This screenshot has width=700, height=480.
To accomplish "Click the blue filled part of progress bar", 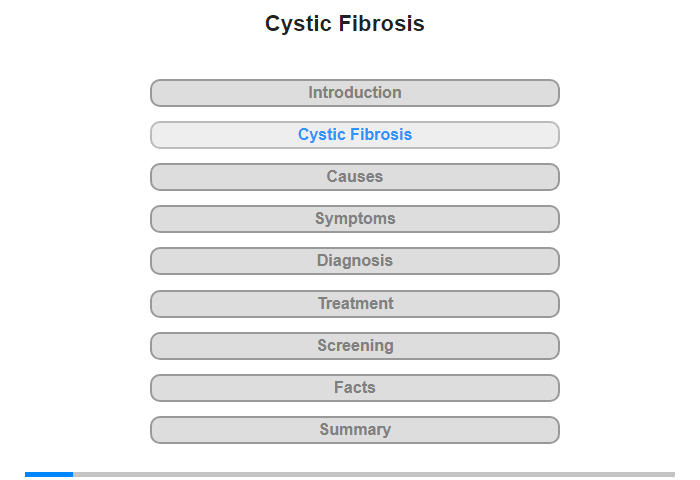I will click(x=49, y=474).
